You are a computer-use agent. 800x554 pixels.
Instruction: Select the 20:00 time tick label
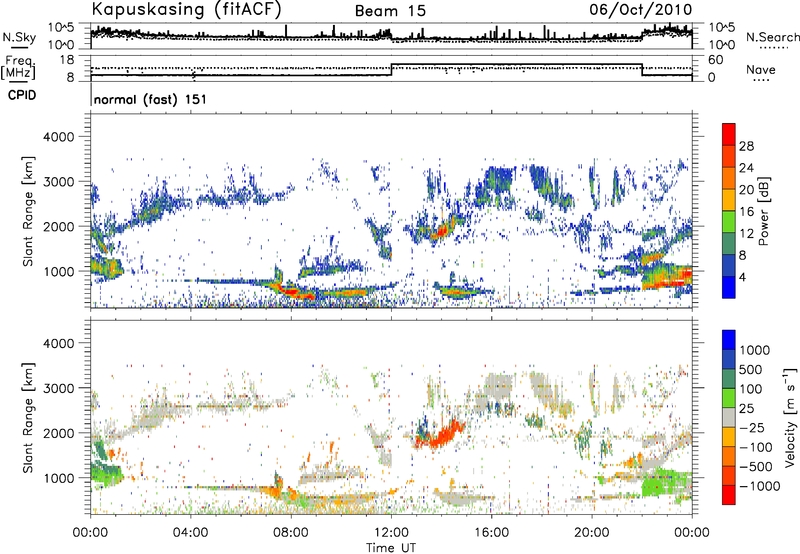click(x=591, y=533)
